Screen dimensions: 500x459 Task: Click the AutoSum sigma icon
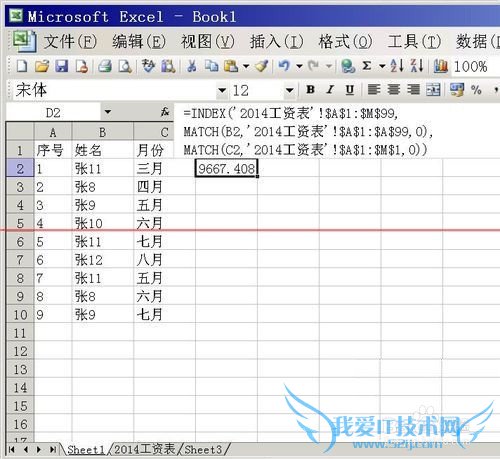click(x=367, y=66)
